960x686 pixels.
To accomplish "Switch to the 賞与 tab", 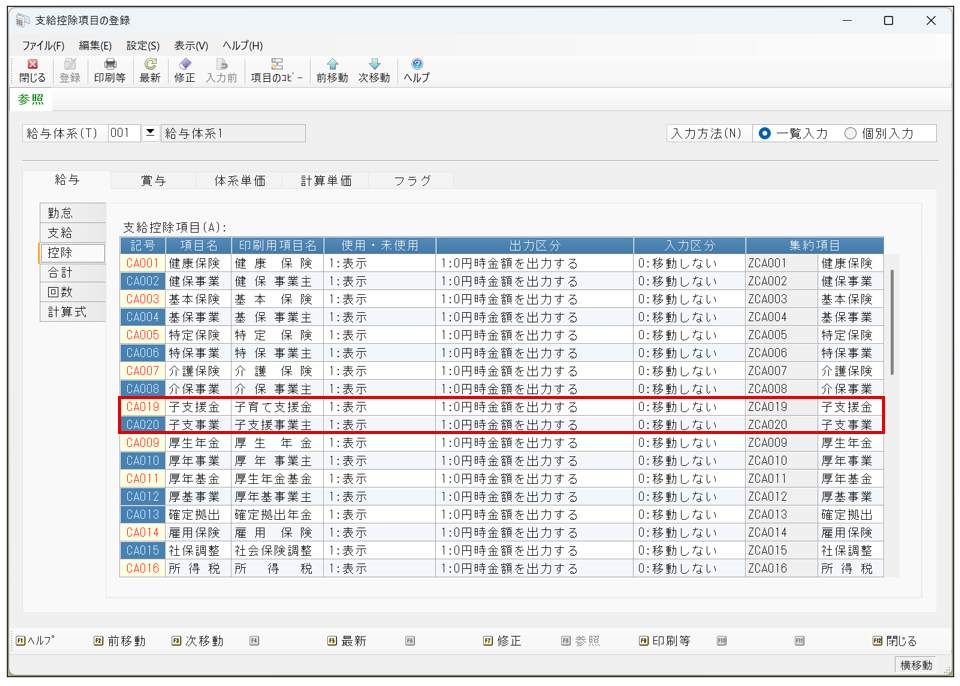I will coord(153,181).
